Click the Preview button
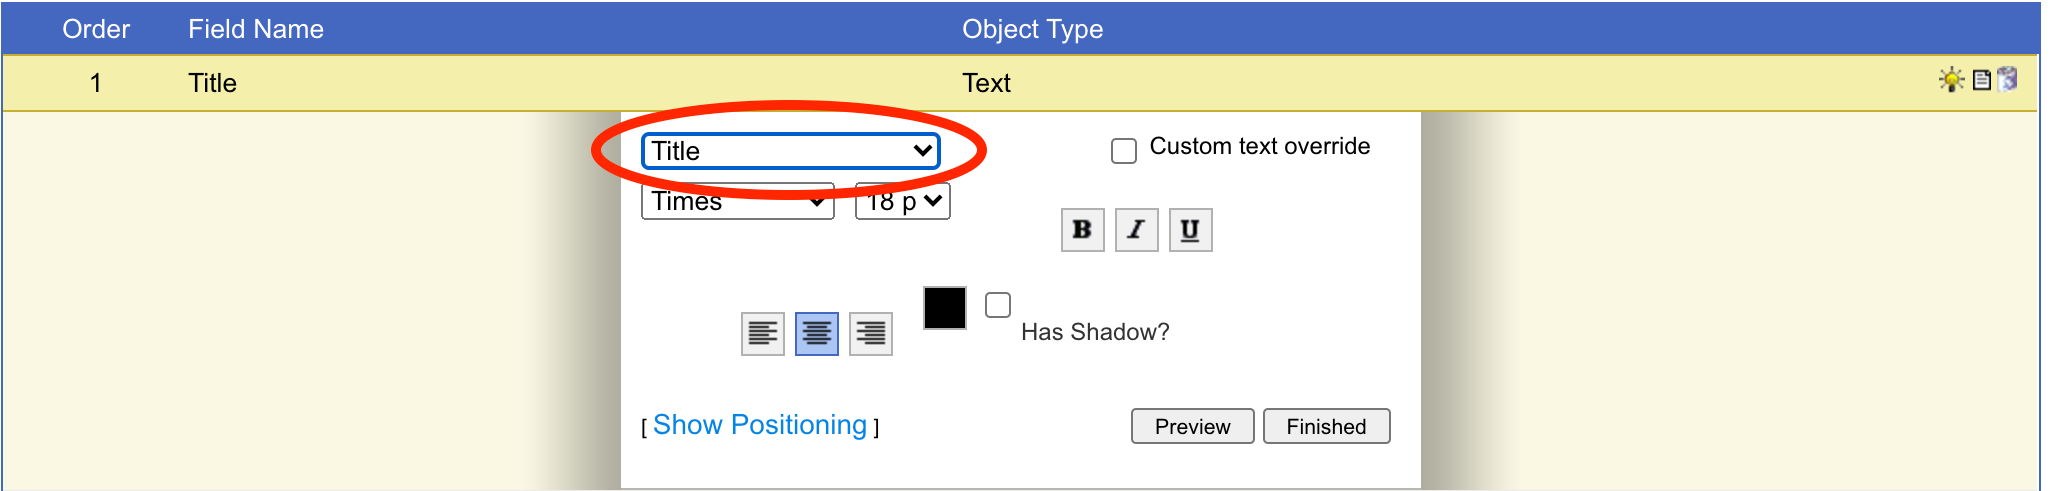 [x=1192, y=426]
